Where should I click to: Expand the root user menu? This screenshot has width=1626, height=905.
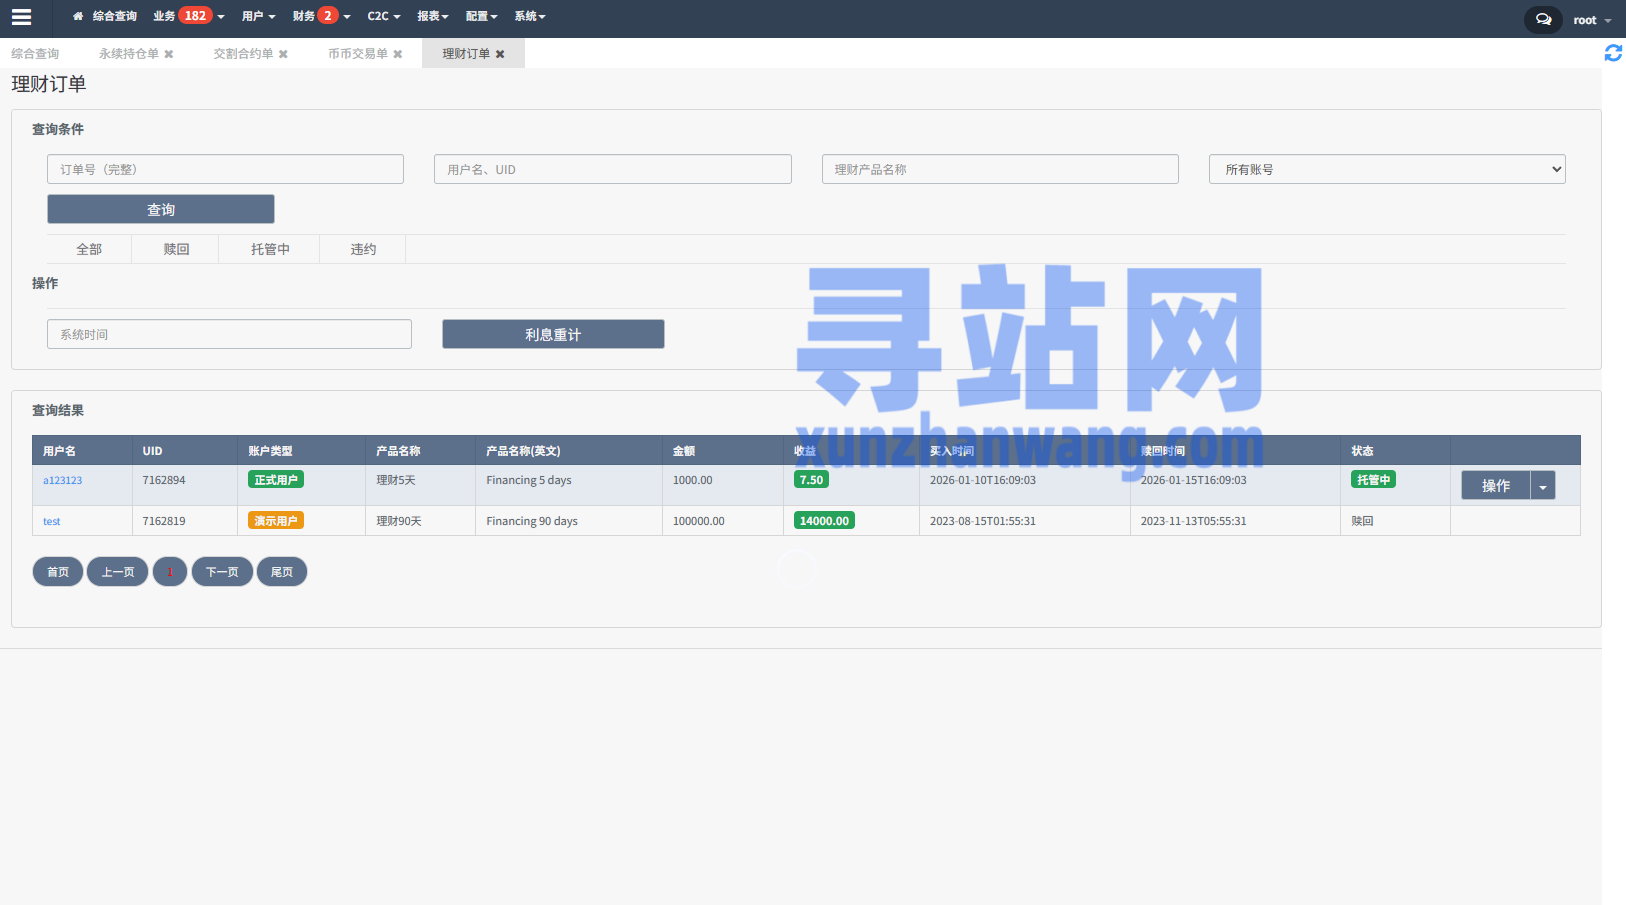click(x=1590, y=19)
